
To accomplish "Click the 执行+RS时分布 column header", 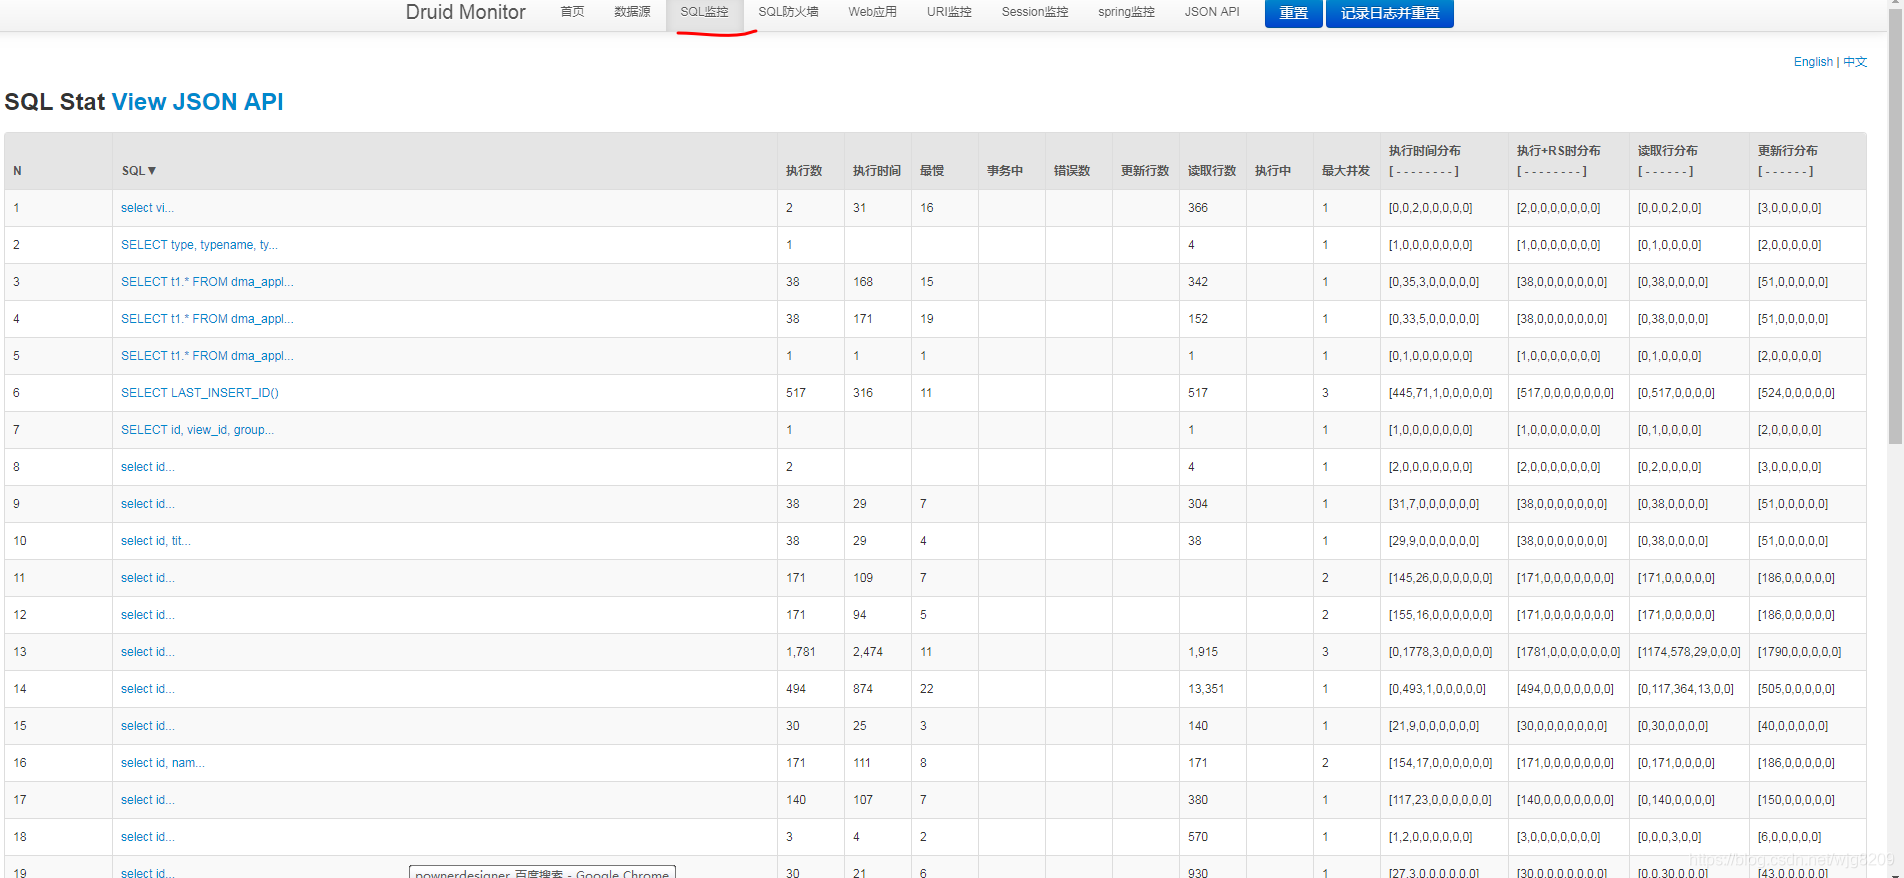I will point(1559,151).
